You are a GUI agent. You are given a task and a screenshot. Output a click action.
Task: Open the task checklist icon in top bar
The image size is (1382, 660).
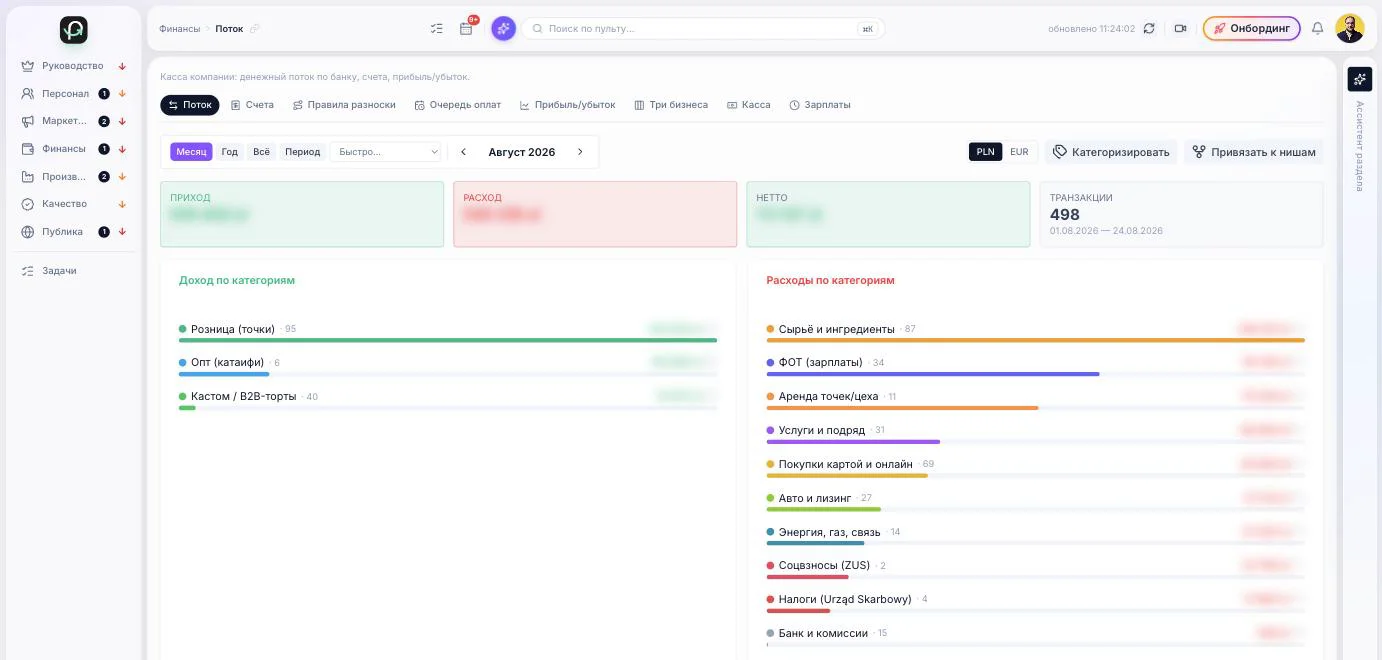pyautogui.click(x=437, y=29)
